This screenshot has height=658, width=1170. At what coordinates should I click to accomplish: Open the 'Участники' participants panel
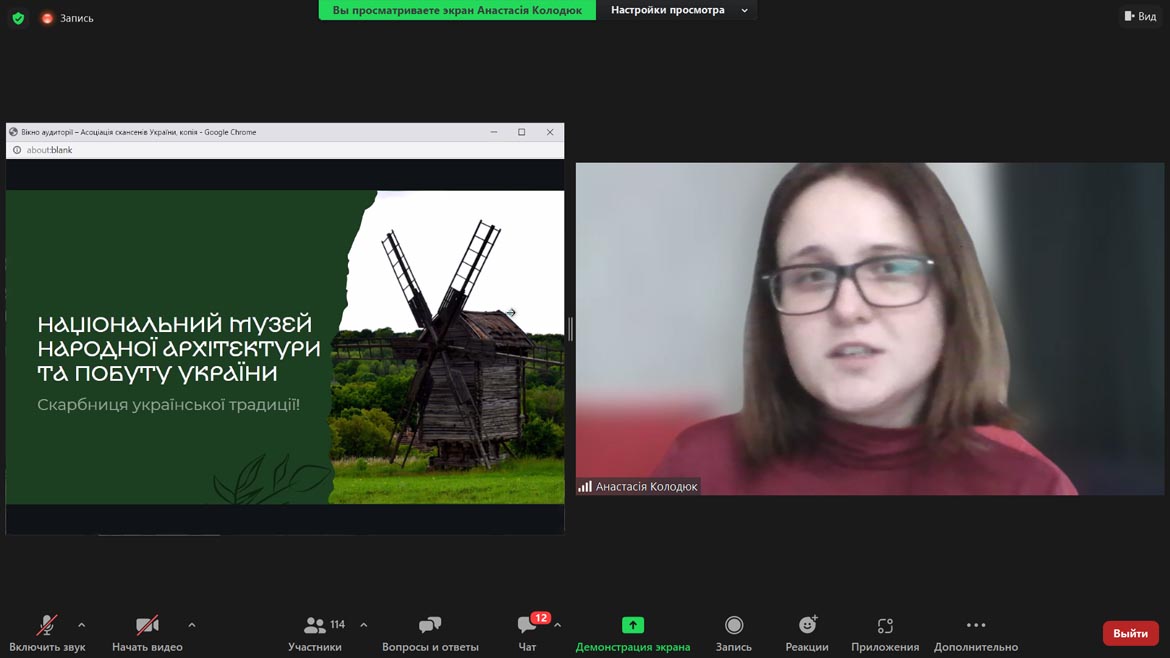(x=315, y=633)
